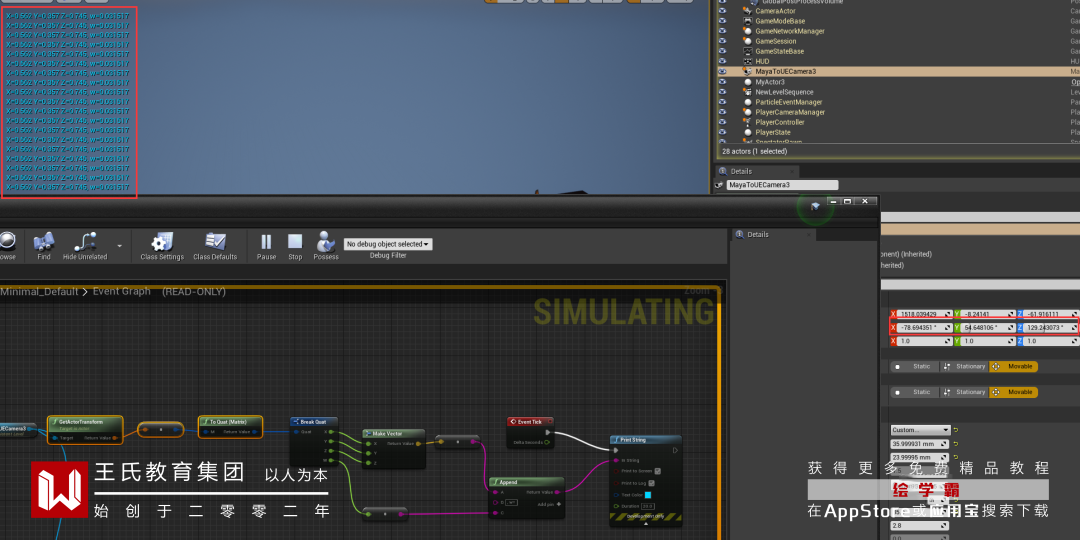Click Event Graph breadcrumb
This screenshot has height=540, width=1080.
[x=122, y=291]
